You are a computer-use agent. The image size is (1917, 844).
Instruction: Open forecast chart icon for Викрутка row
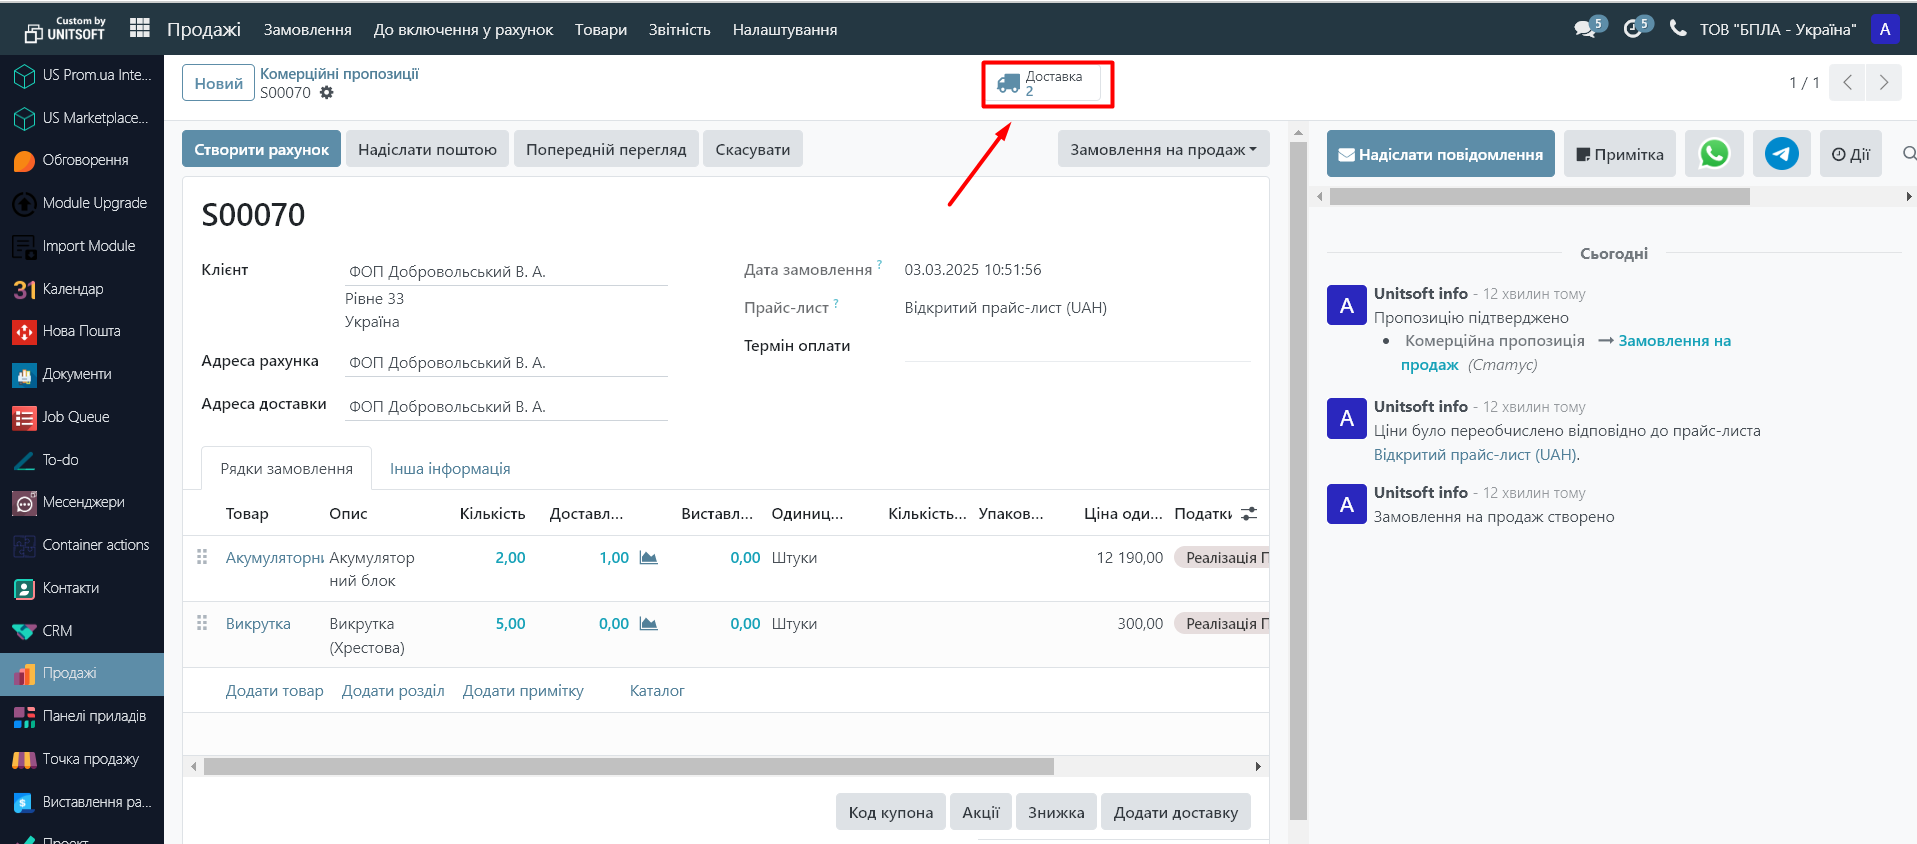tap(648, 624)
